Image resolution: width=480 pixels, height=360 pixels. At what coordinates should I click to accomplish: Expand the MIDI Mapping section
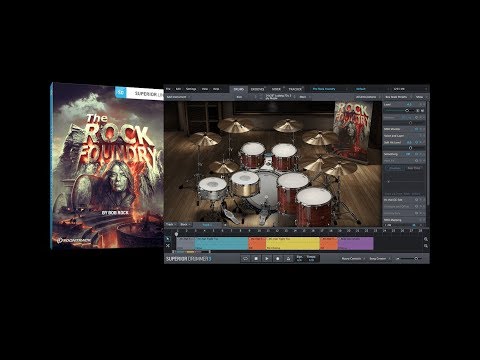point(404,220)
